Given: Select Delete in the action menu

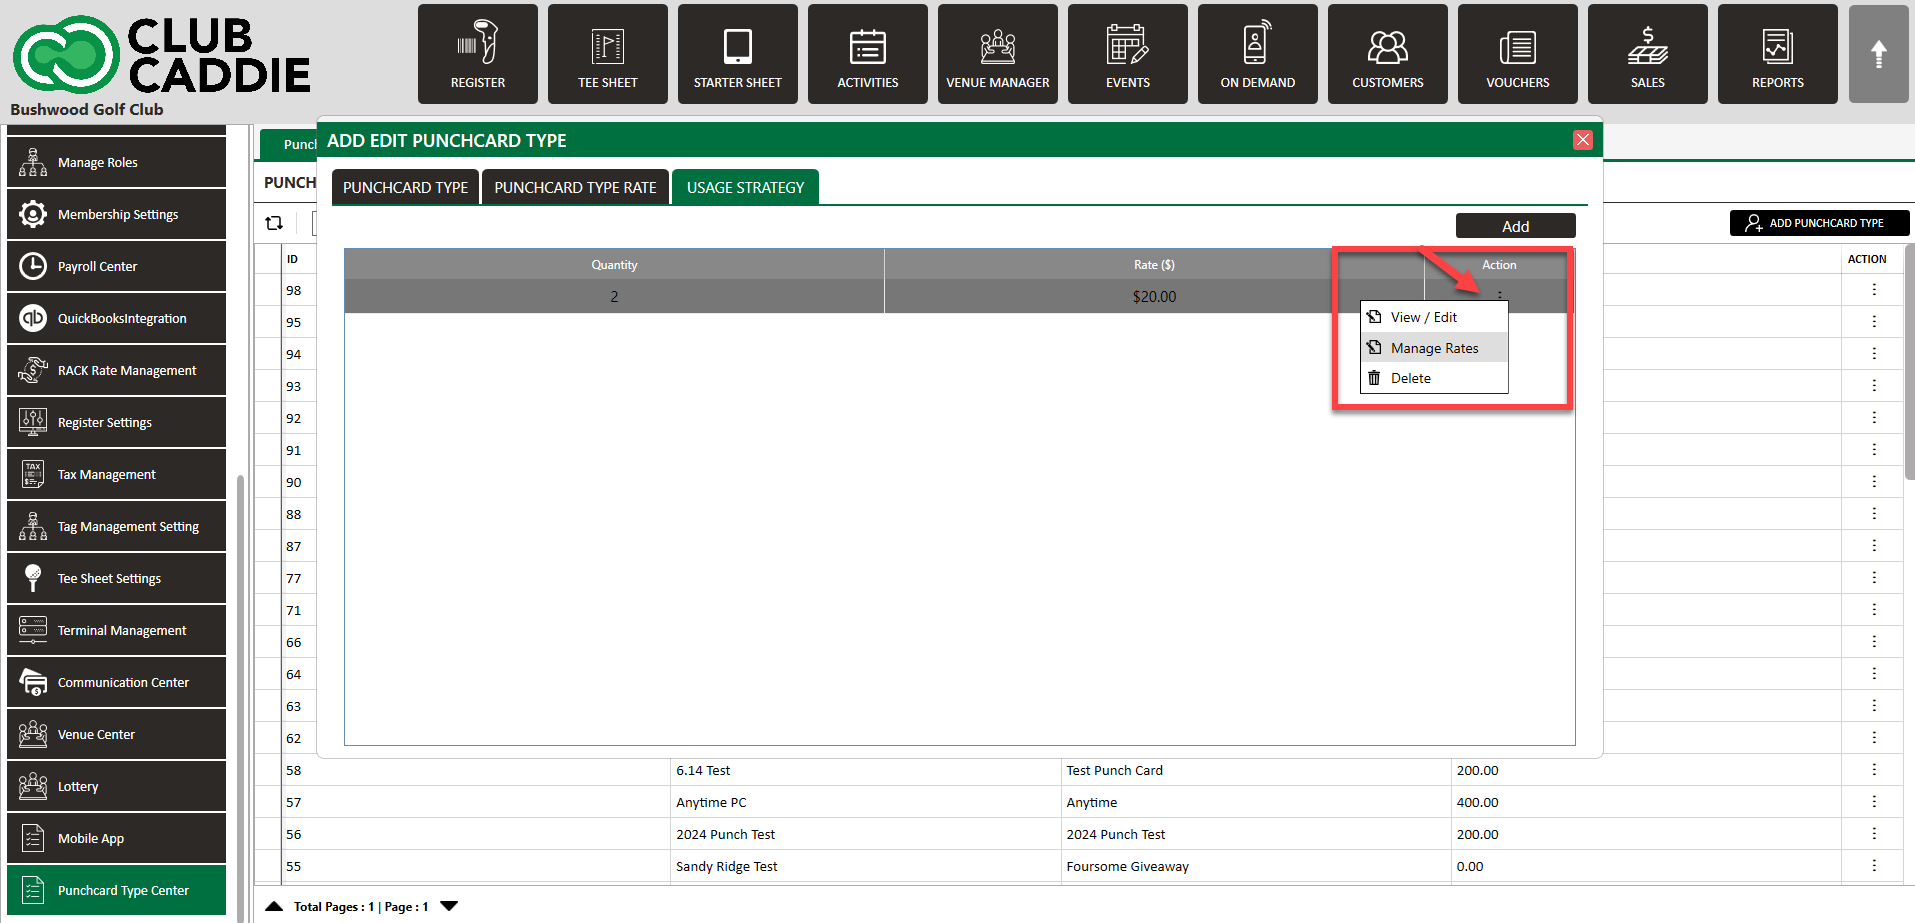Looking at the screenshot, I should click(x=1410, y=378).
